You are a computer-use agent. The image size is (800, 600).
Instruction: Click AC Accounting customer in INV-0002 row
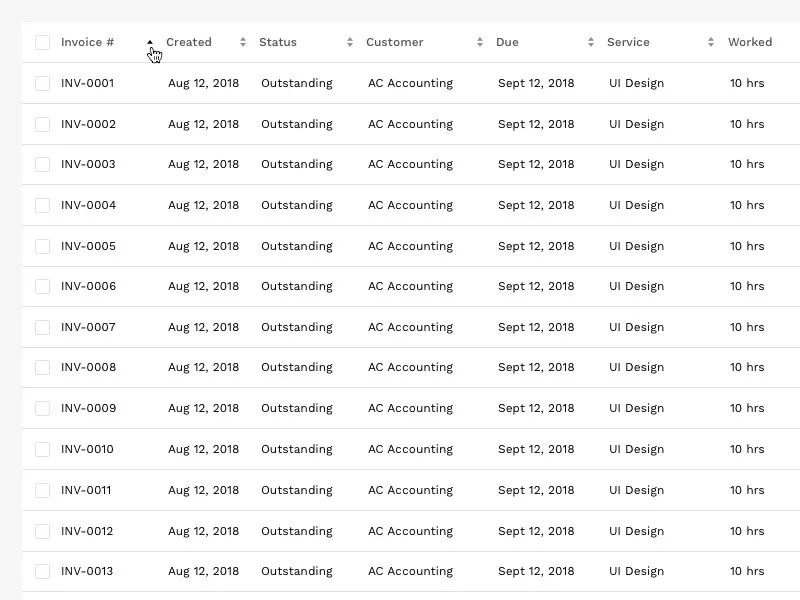point(411,124)
